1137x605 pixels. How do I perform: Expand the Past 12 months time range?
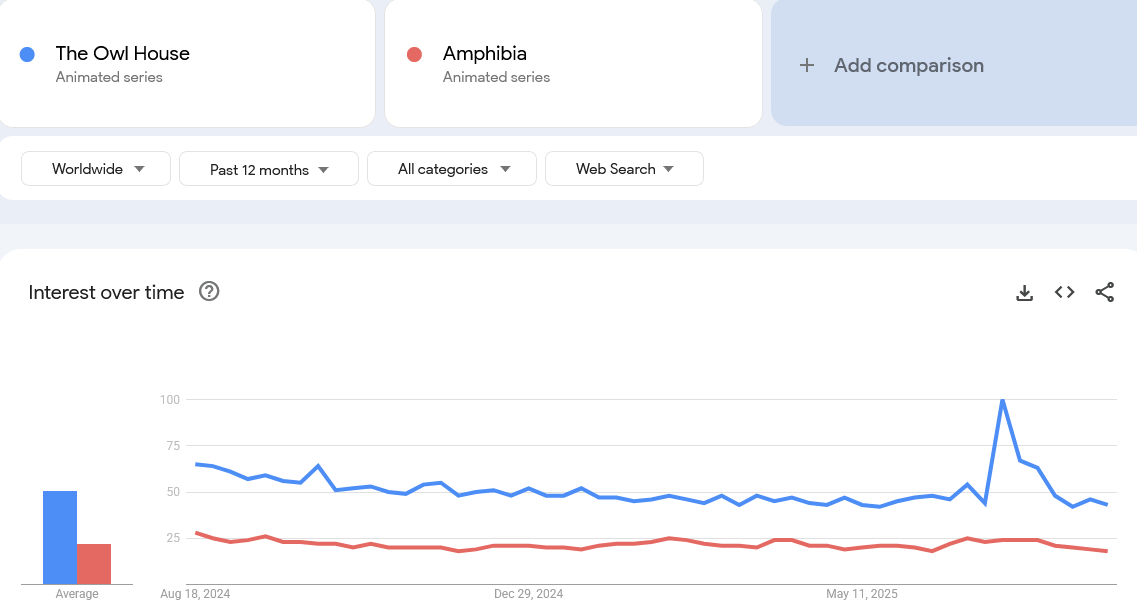click(x=268, y=169)
